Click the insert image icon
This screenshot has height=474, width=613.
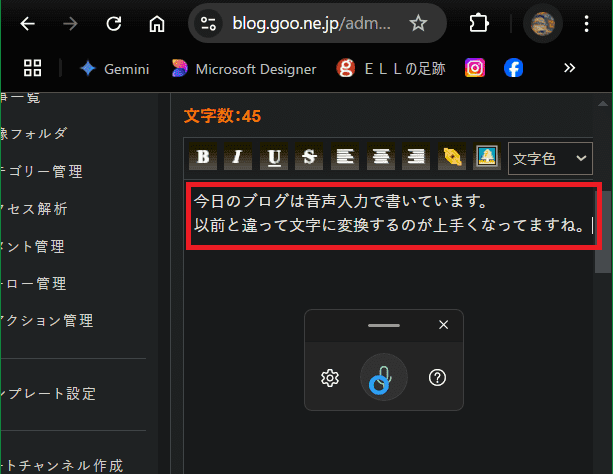point(487,157)
